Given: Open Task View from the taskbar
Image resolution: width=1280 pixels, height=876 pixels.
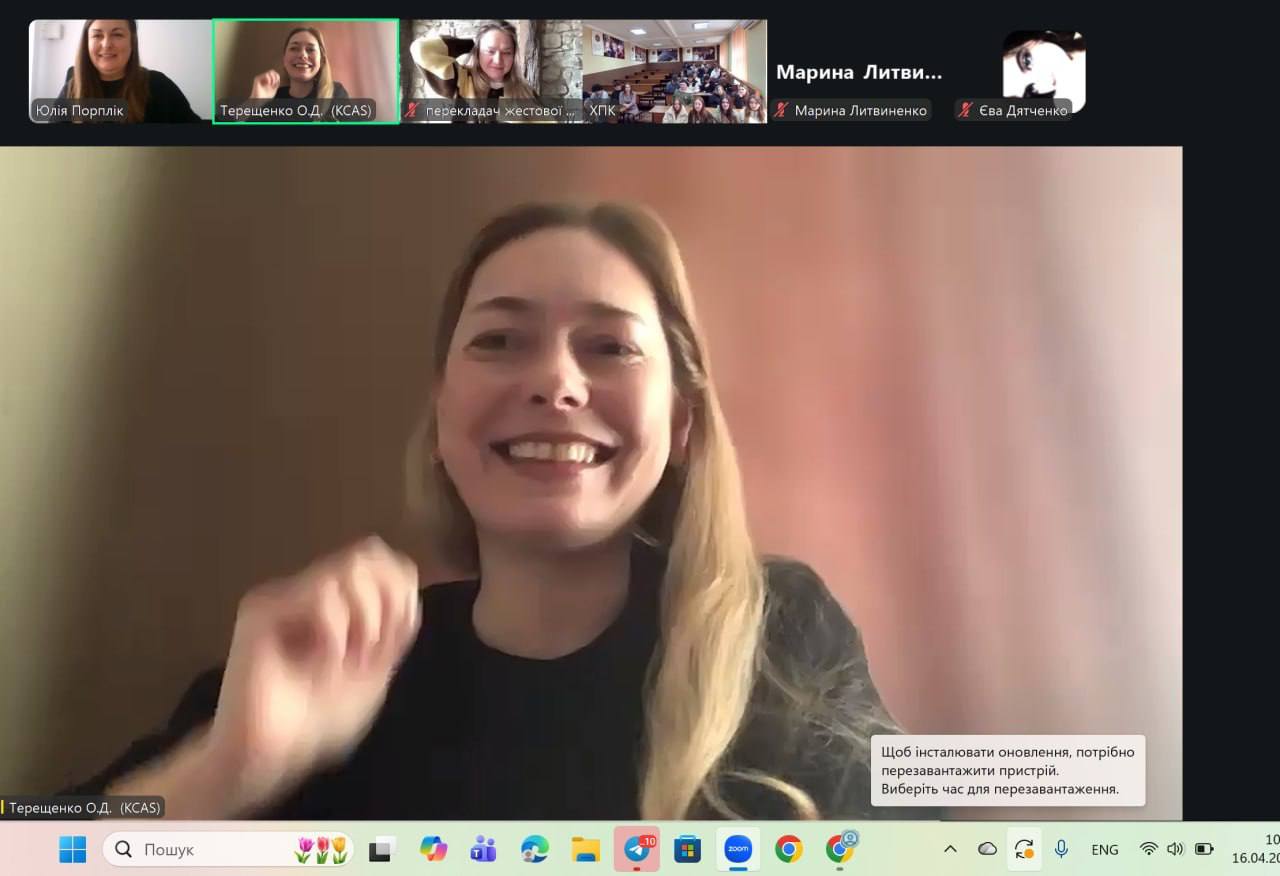Looking at the screenshot, I should 382,849.
